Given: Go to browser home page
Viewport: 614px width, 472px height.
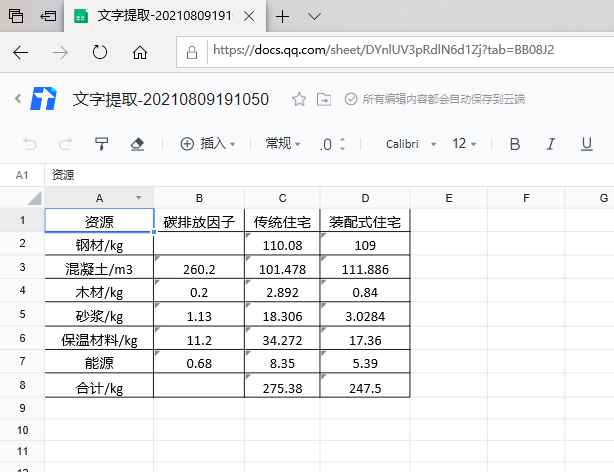Looking at the screenshot, I should pyautogui.click(x=140, y=52).
